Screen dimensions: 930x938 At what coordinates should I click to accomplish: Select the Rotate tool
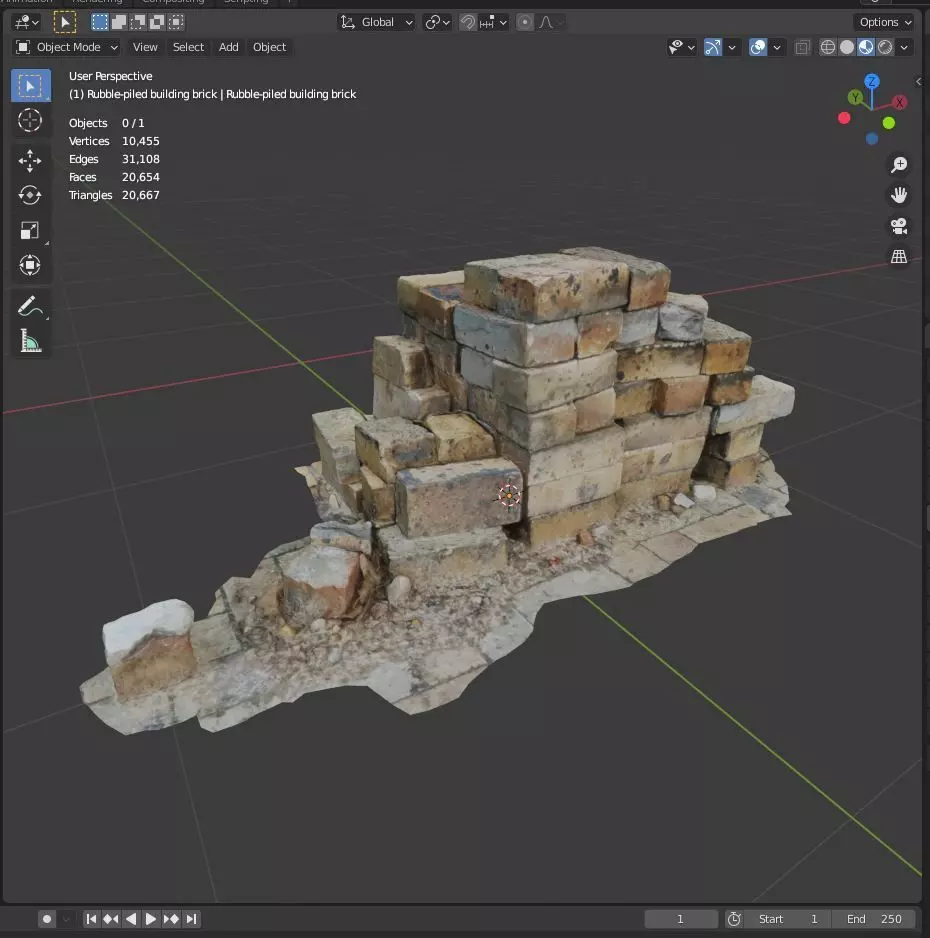tap(30, 195)
